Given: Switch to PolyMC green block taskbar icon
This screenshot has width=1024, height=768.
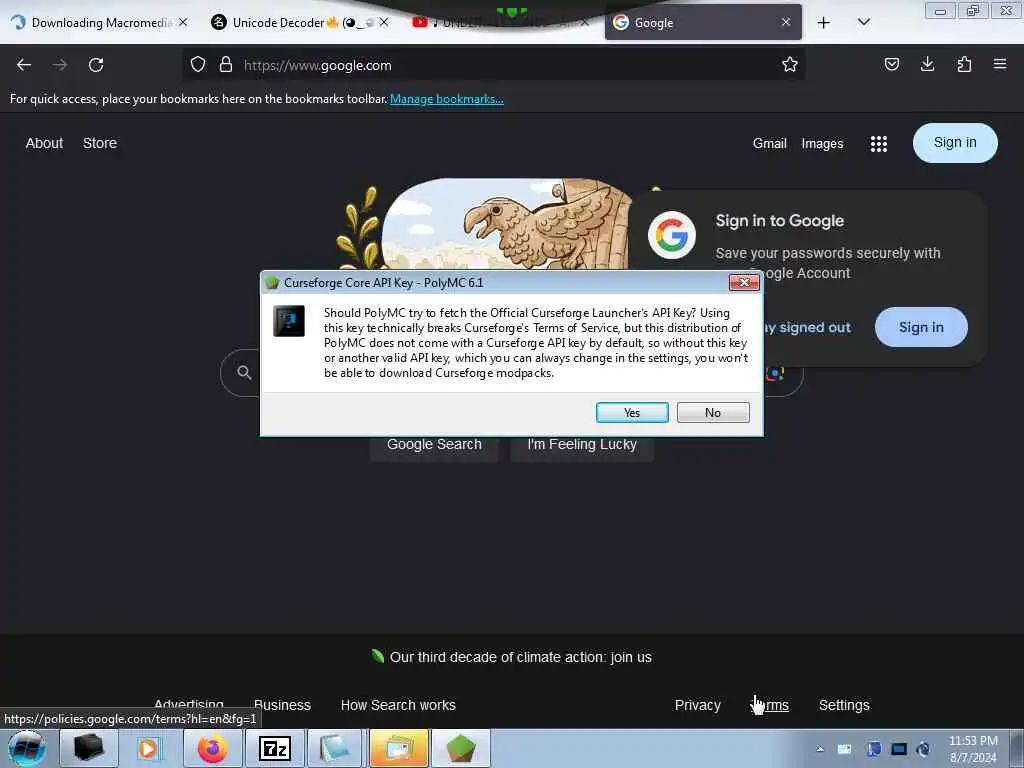Looking at the screenshot, I should (460, 748).
